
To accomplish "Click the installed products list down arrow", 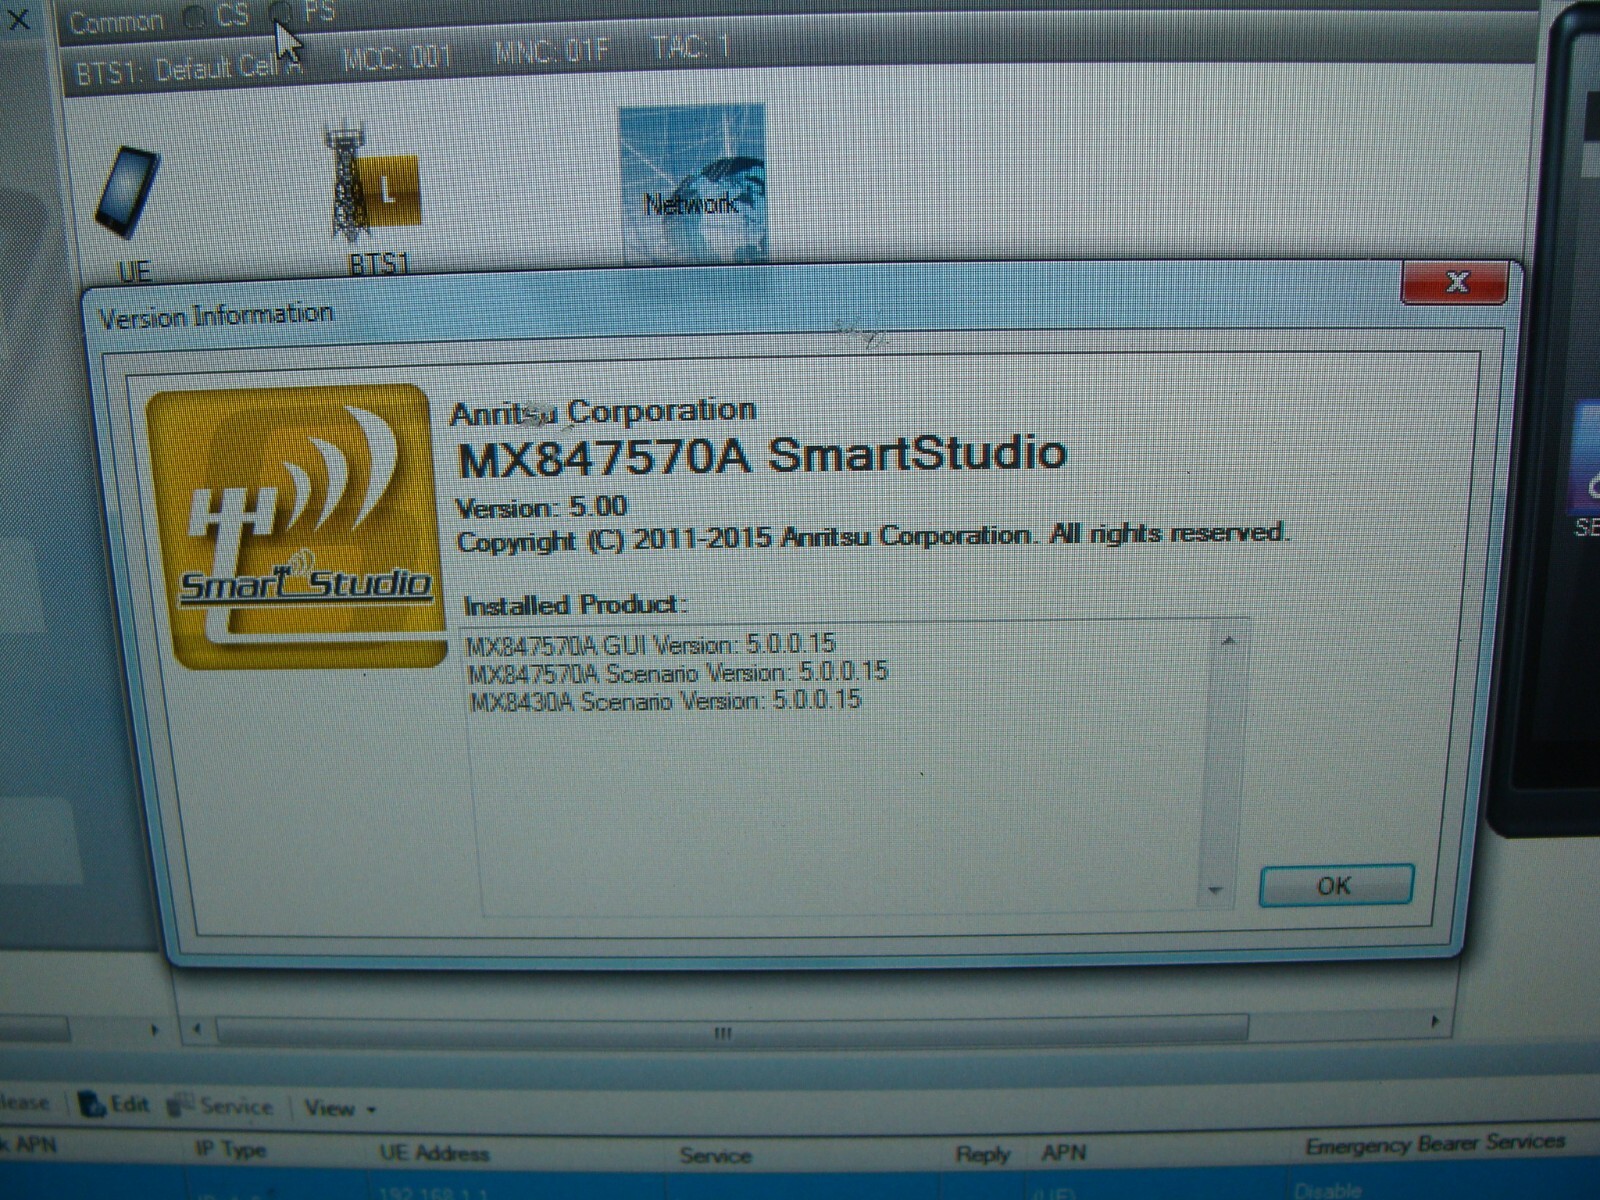I will 1216,889.
